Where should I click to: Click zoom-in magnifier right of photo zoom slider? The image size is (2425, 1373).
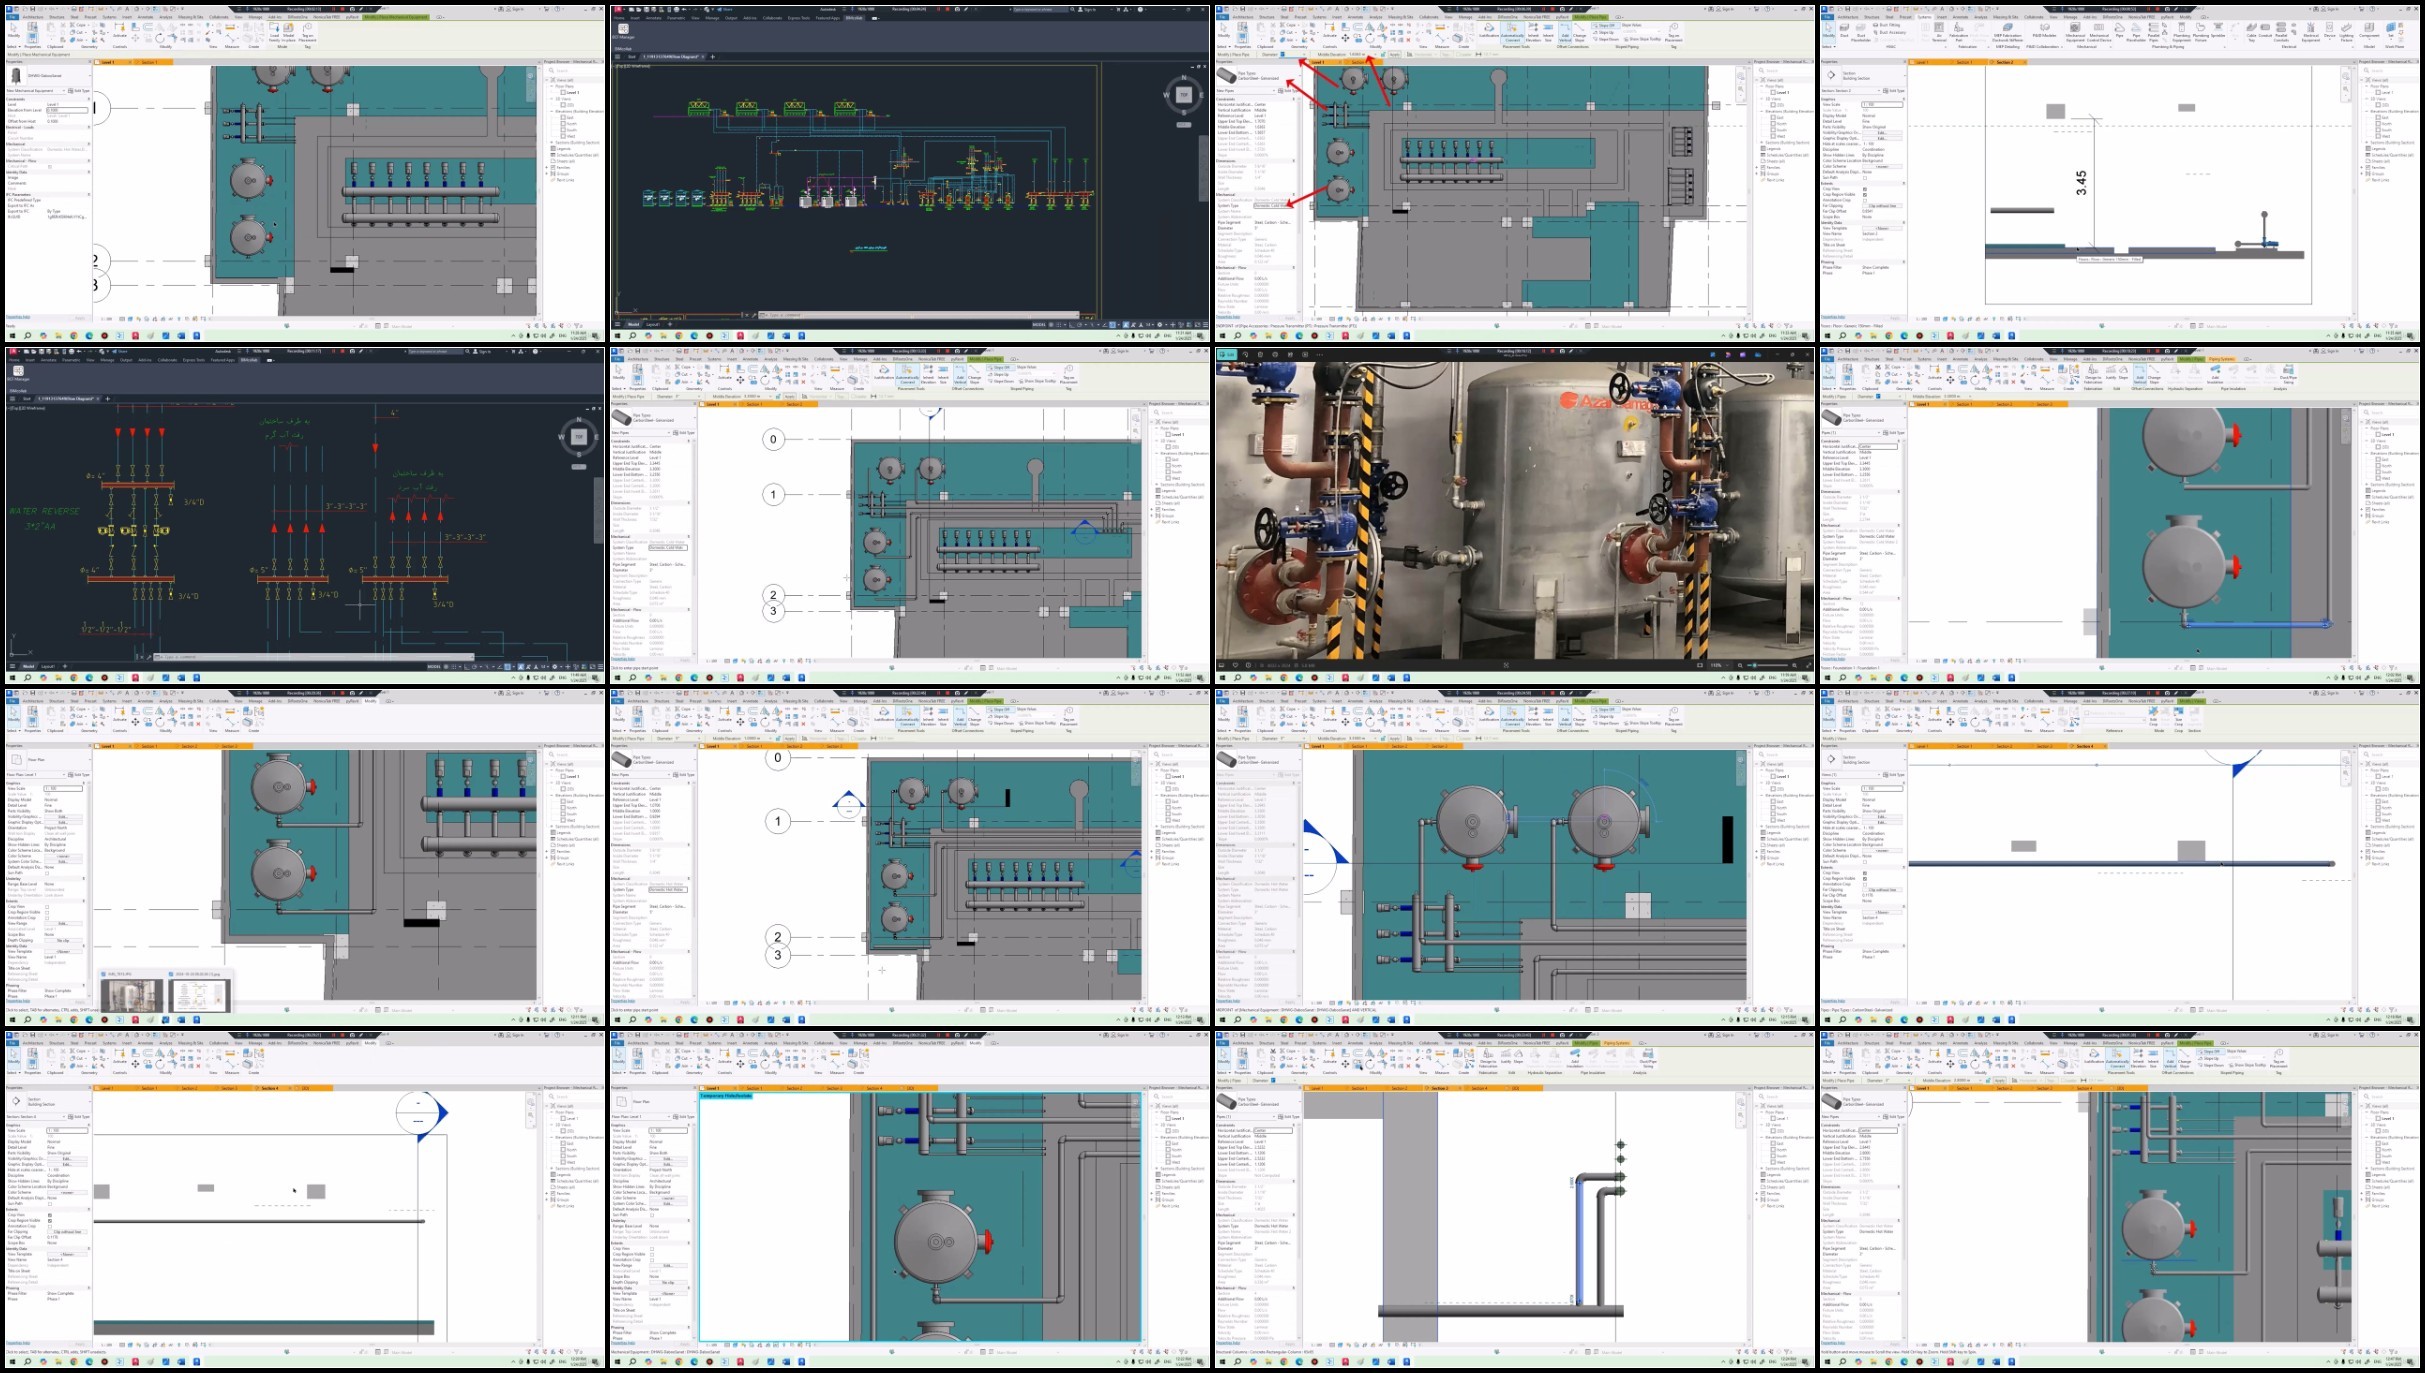[1794, 665]
